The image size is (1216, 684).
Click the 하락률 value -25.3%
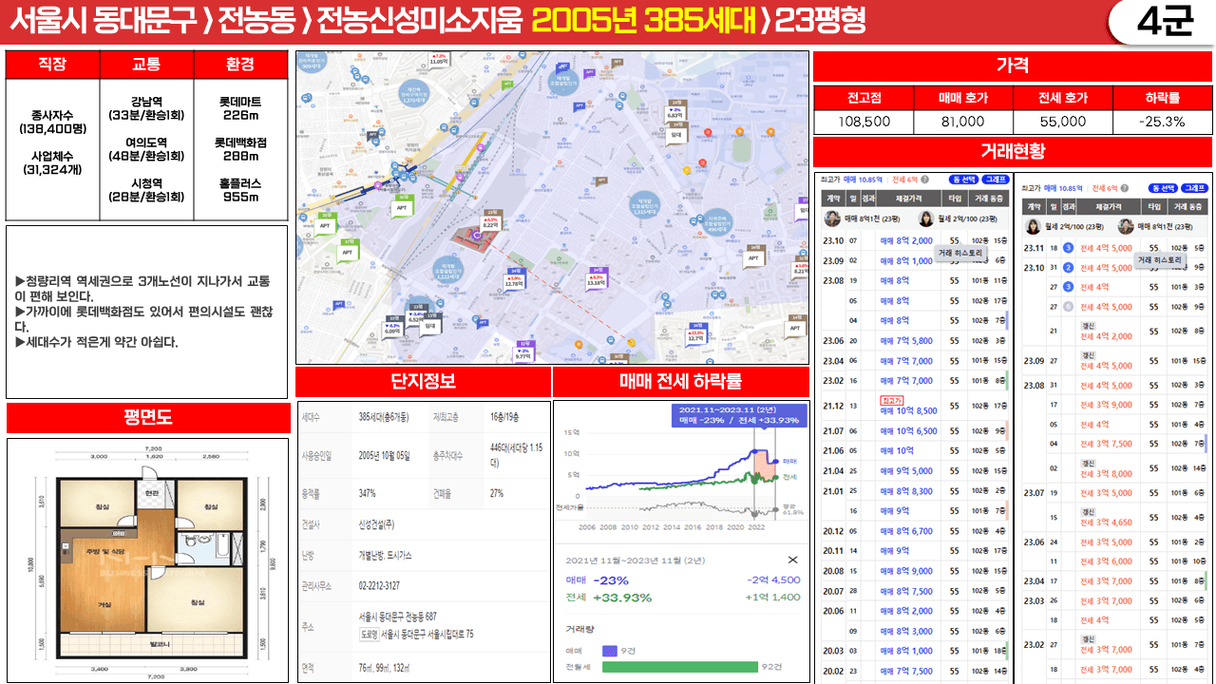[1162, 122]
